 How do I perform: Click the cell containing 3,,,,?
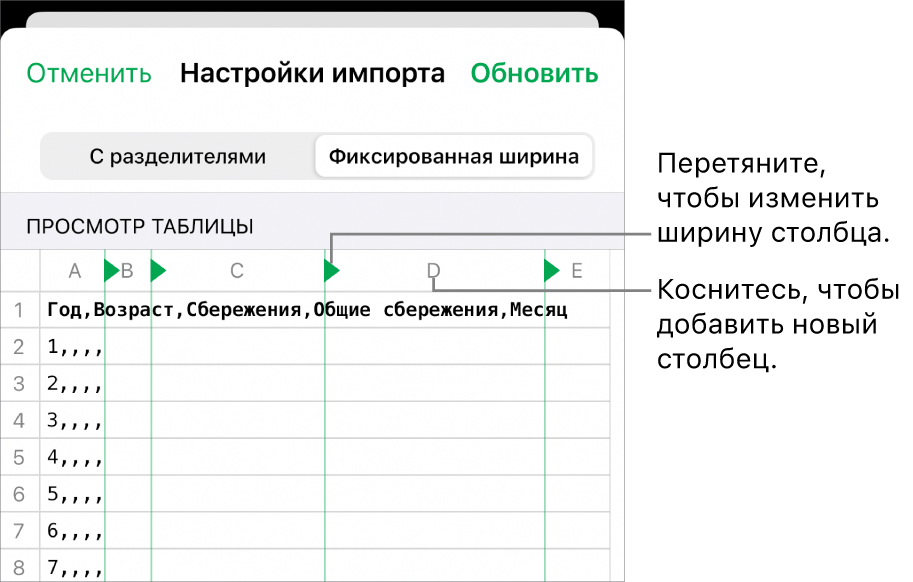(x=75, y=421)
